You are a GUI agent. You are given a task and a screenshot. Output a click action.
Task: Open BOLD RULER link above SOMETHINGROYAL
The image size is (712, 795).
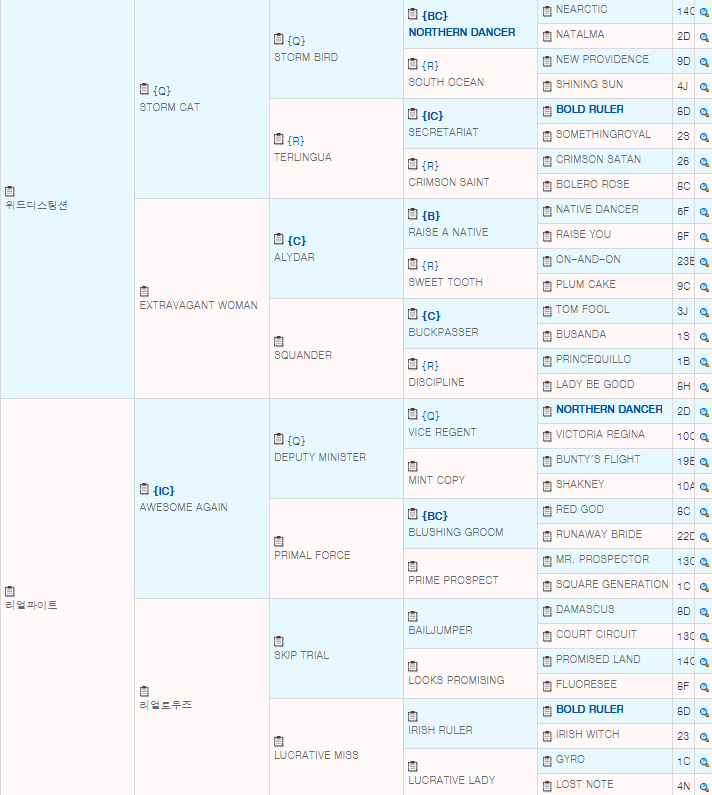tap(590, 110)
